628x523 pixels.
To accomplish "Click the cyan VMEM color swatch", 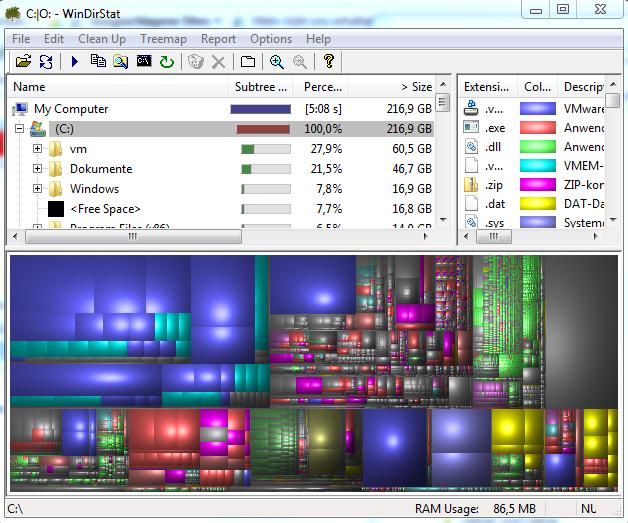I will tap(537, 165).
